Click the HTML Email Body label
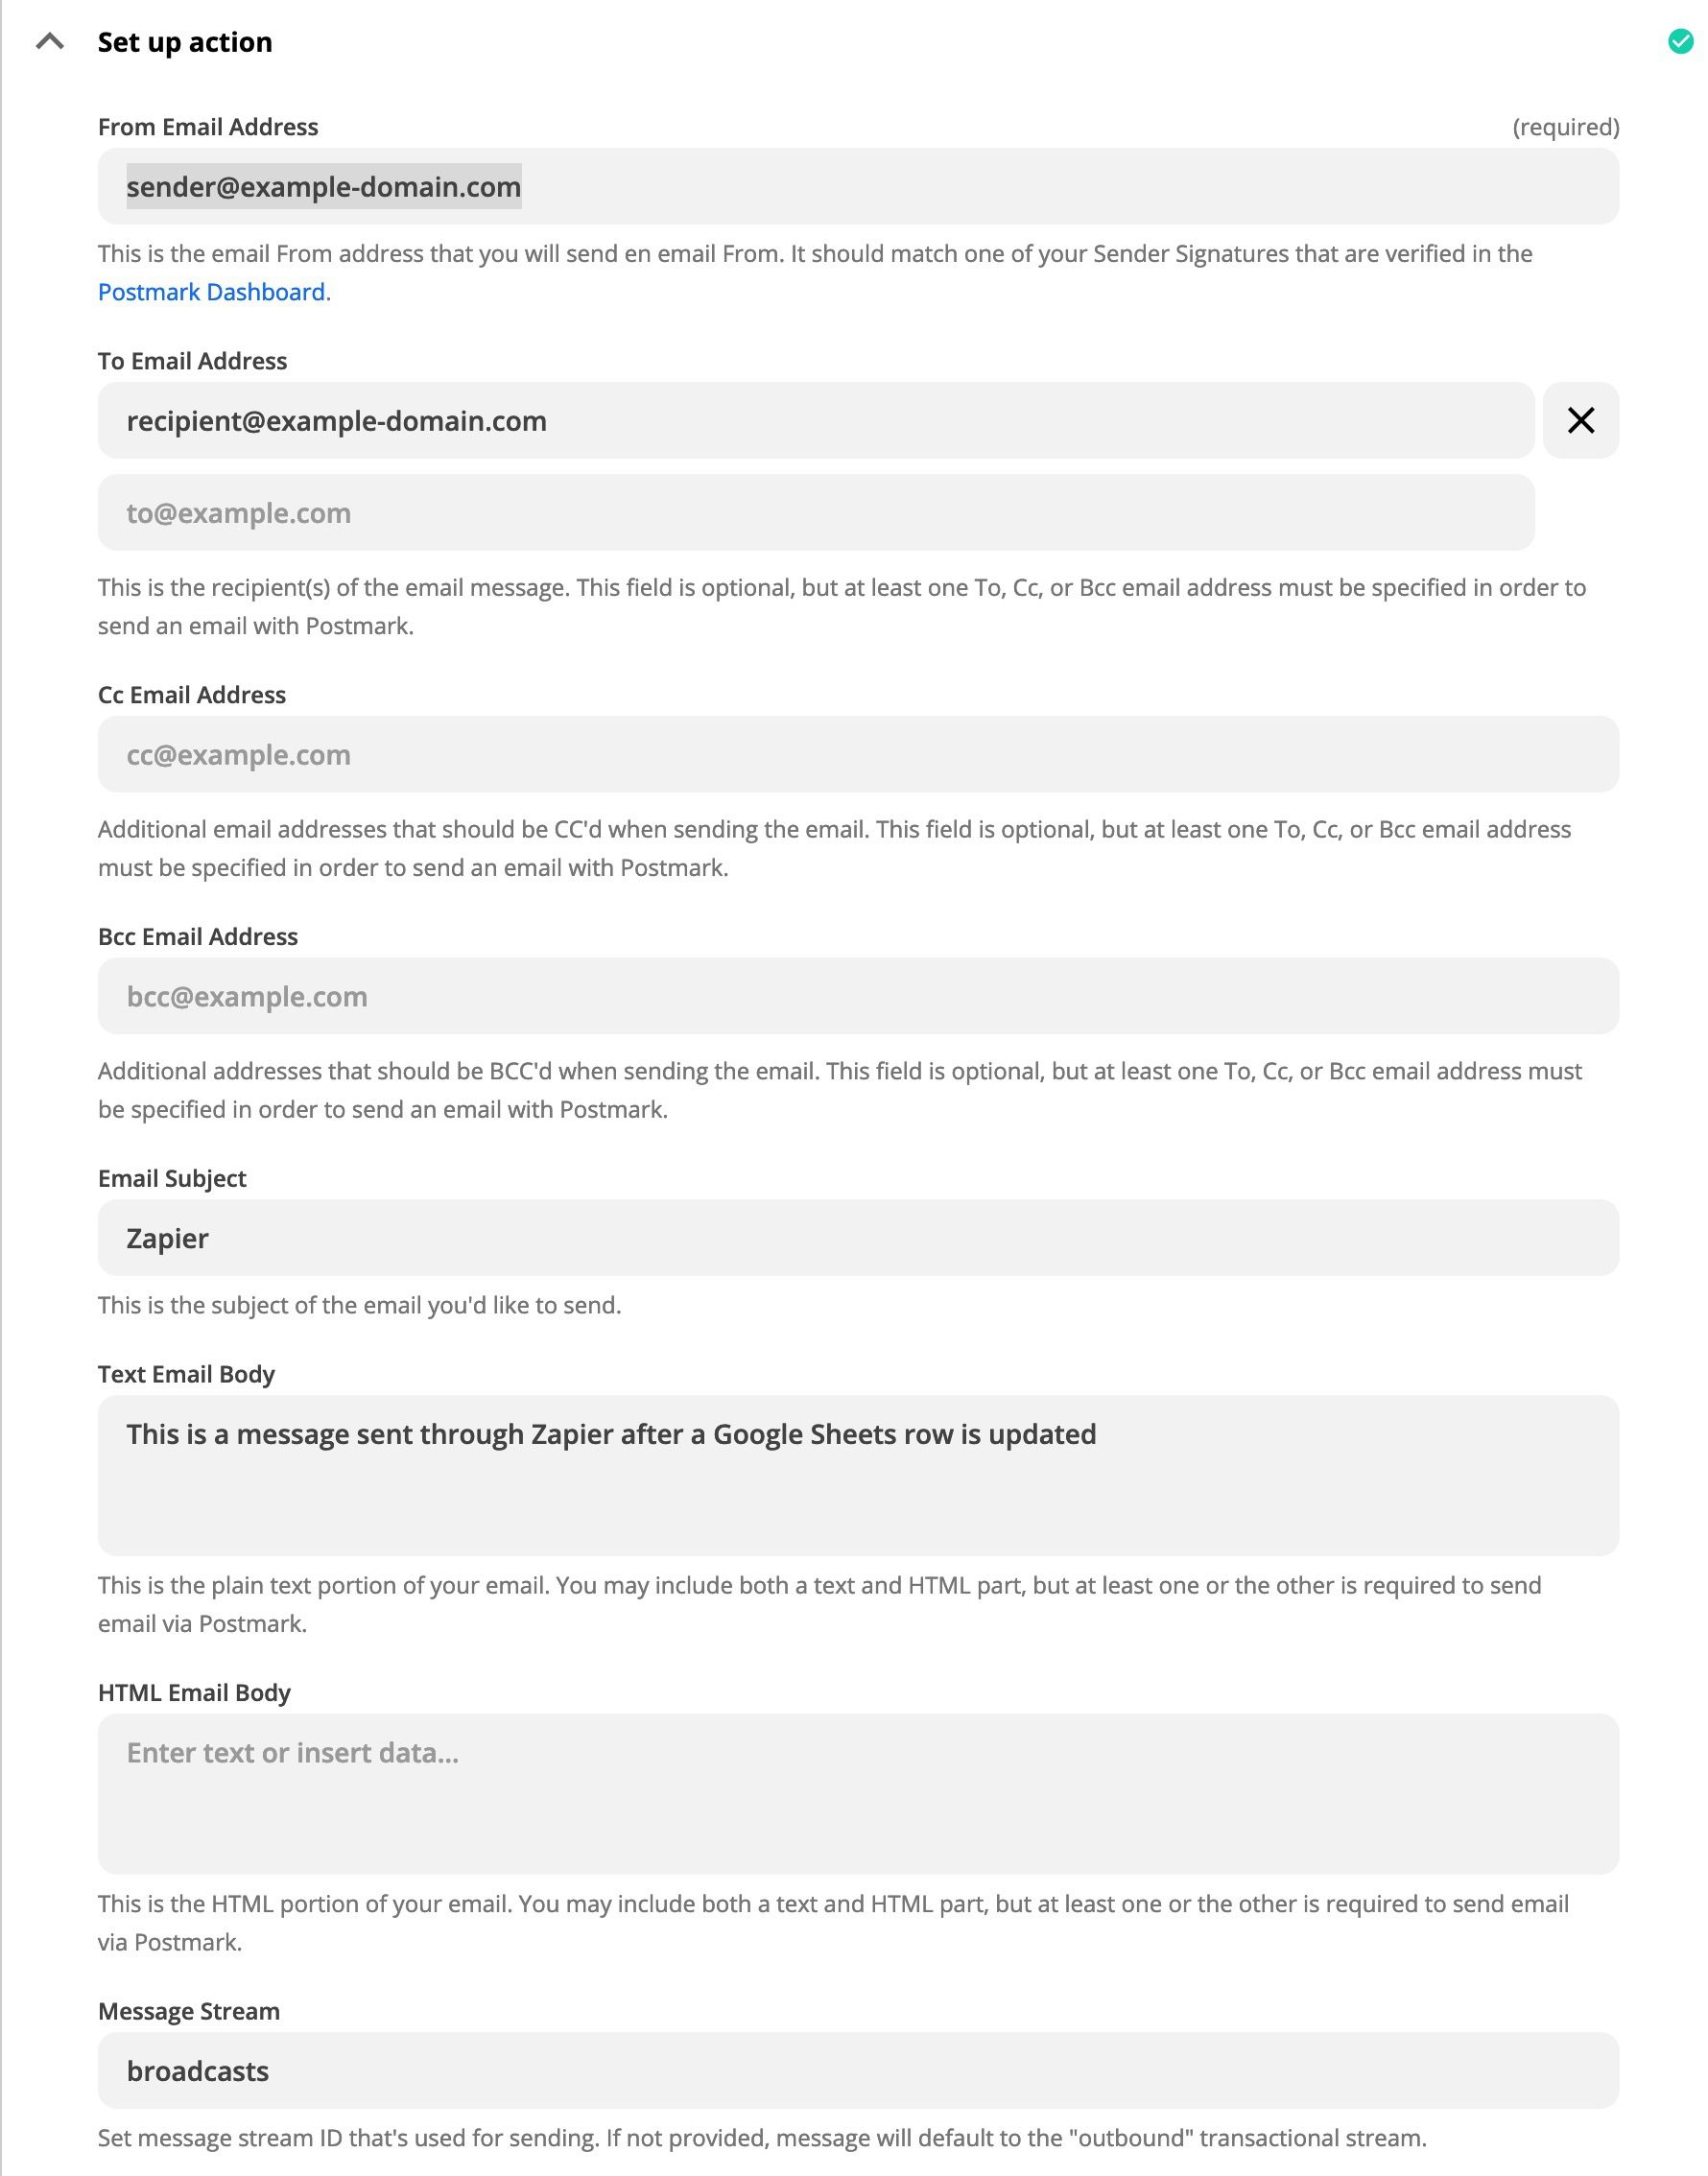This screenshot has height=2176, width=1708. click(x=194, y=1693)
